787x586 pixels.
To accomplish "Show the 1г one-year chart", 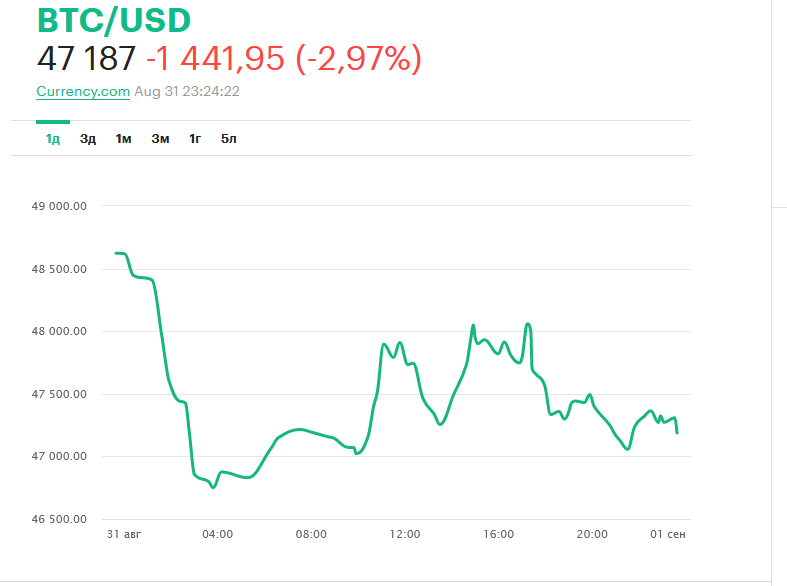I will click(195, 139).
